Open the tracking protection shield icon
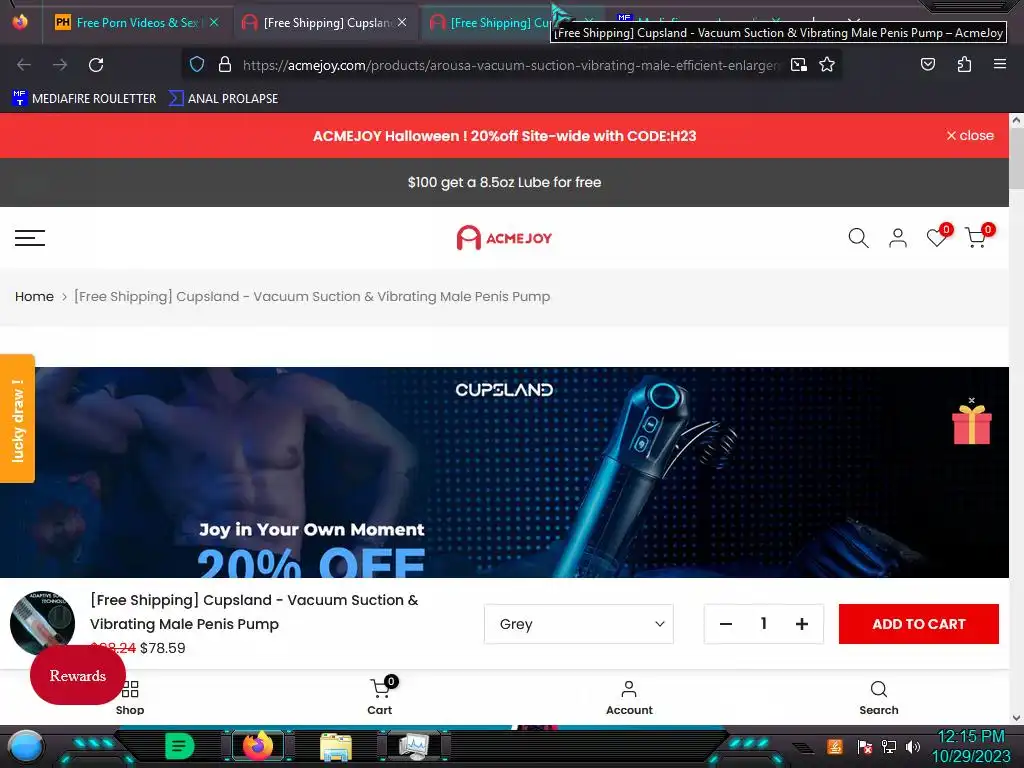The image size is (1024, 768). 197,64
